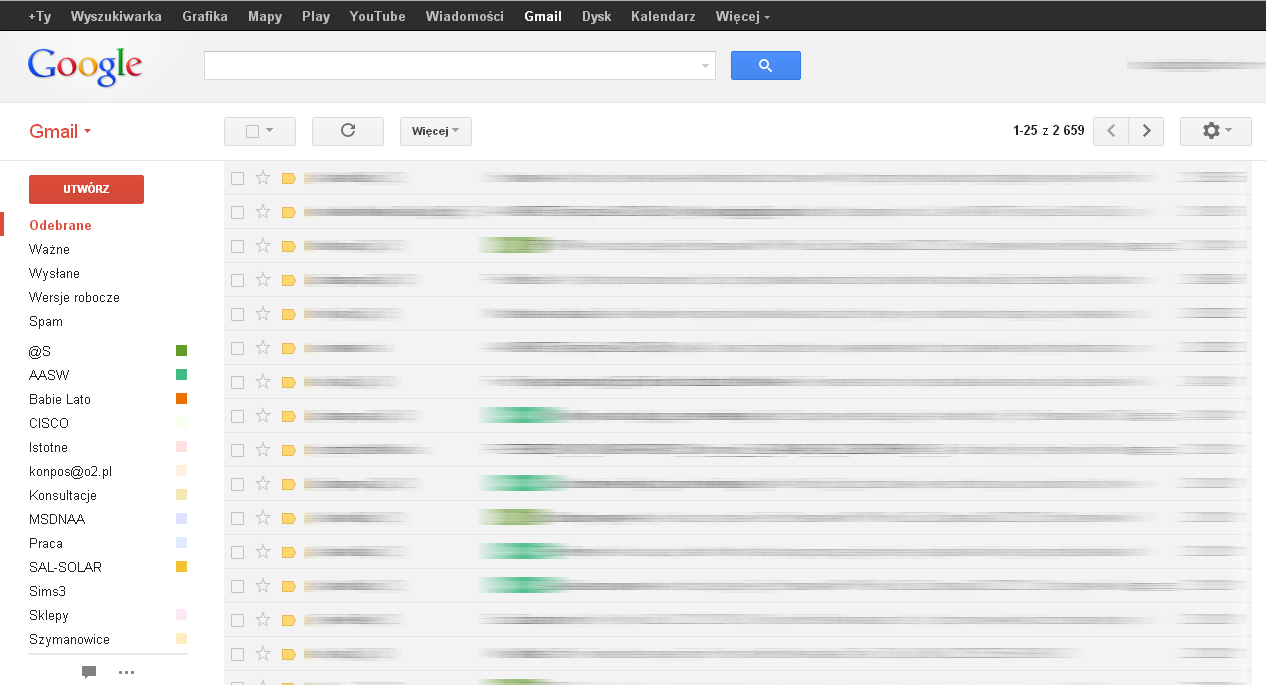Click the swatch next to Konsultacje label
Viewport: 1266px width, 685px height.
click(x=181, y=495)
